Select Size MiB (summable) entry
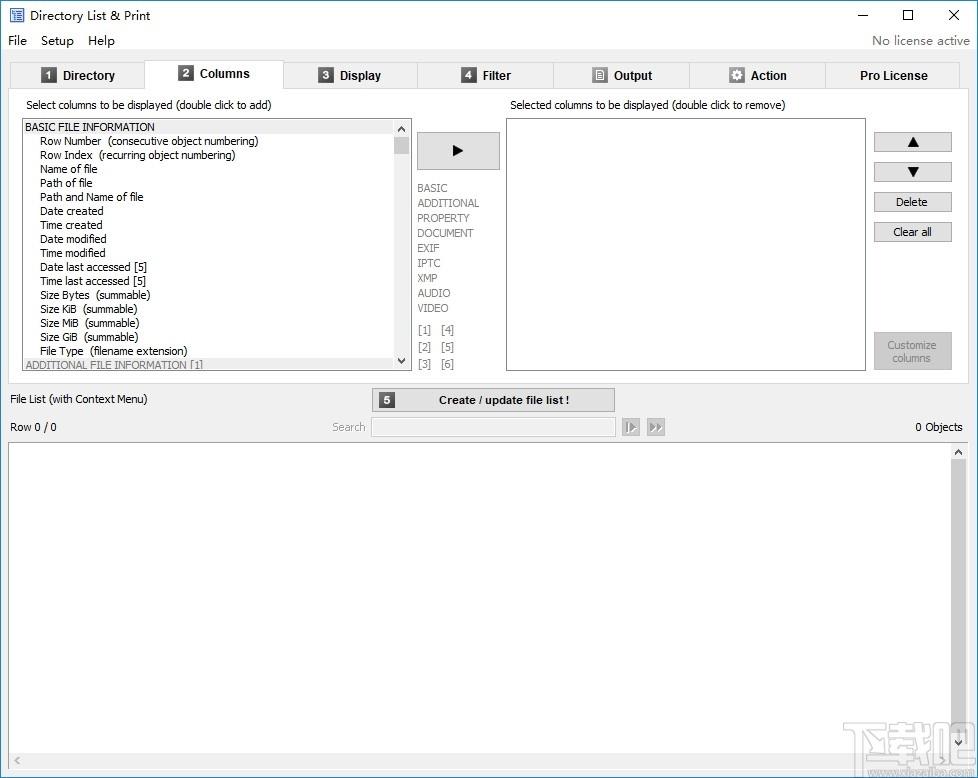This screenshot has height=778, width=978. coord(208,323)
